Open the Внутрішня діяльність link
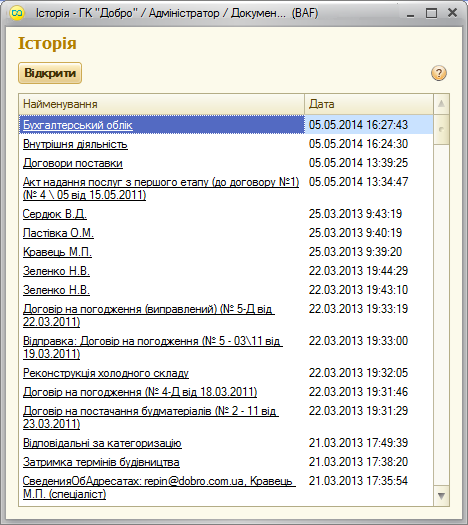This screenshot has width=468, height=525. [x=75, y=144]
